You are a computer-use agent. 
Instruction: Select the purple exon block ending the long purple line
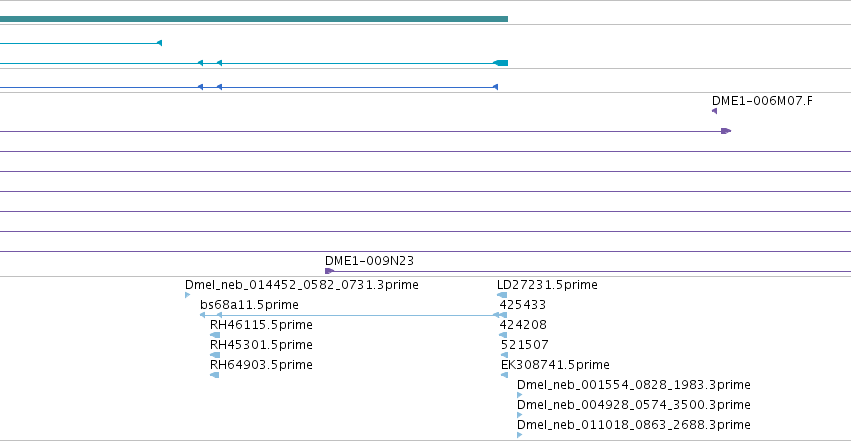pos(726,131)
